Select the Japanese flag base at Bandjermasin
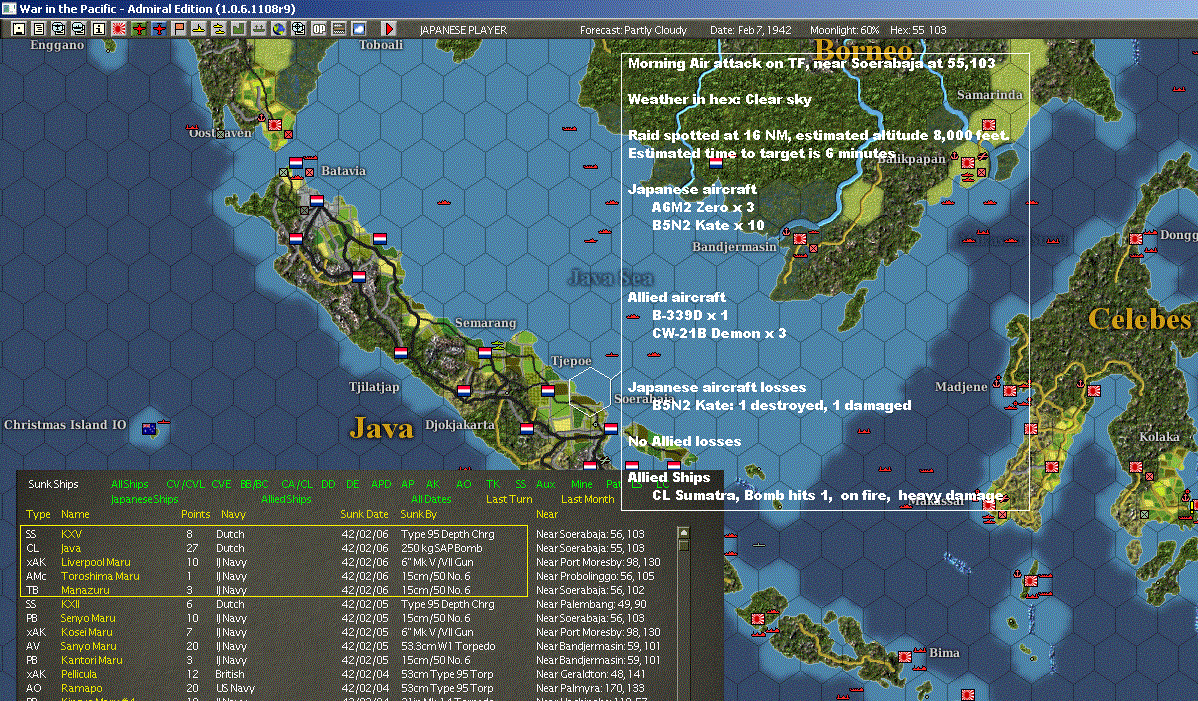Image resolution: width=1198 pixels, height=701 pixels. click(799, 238)
